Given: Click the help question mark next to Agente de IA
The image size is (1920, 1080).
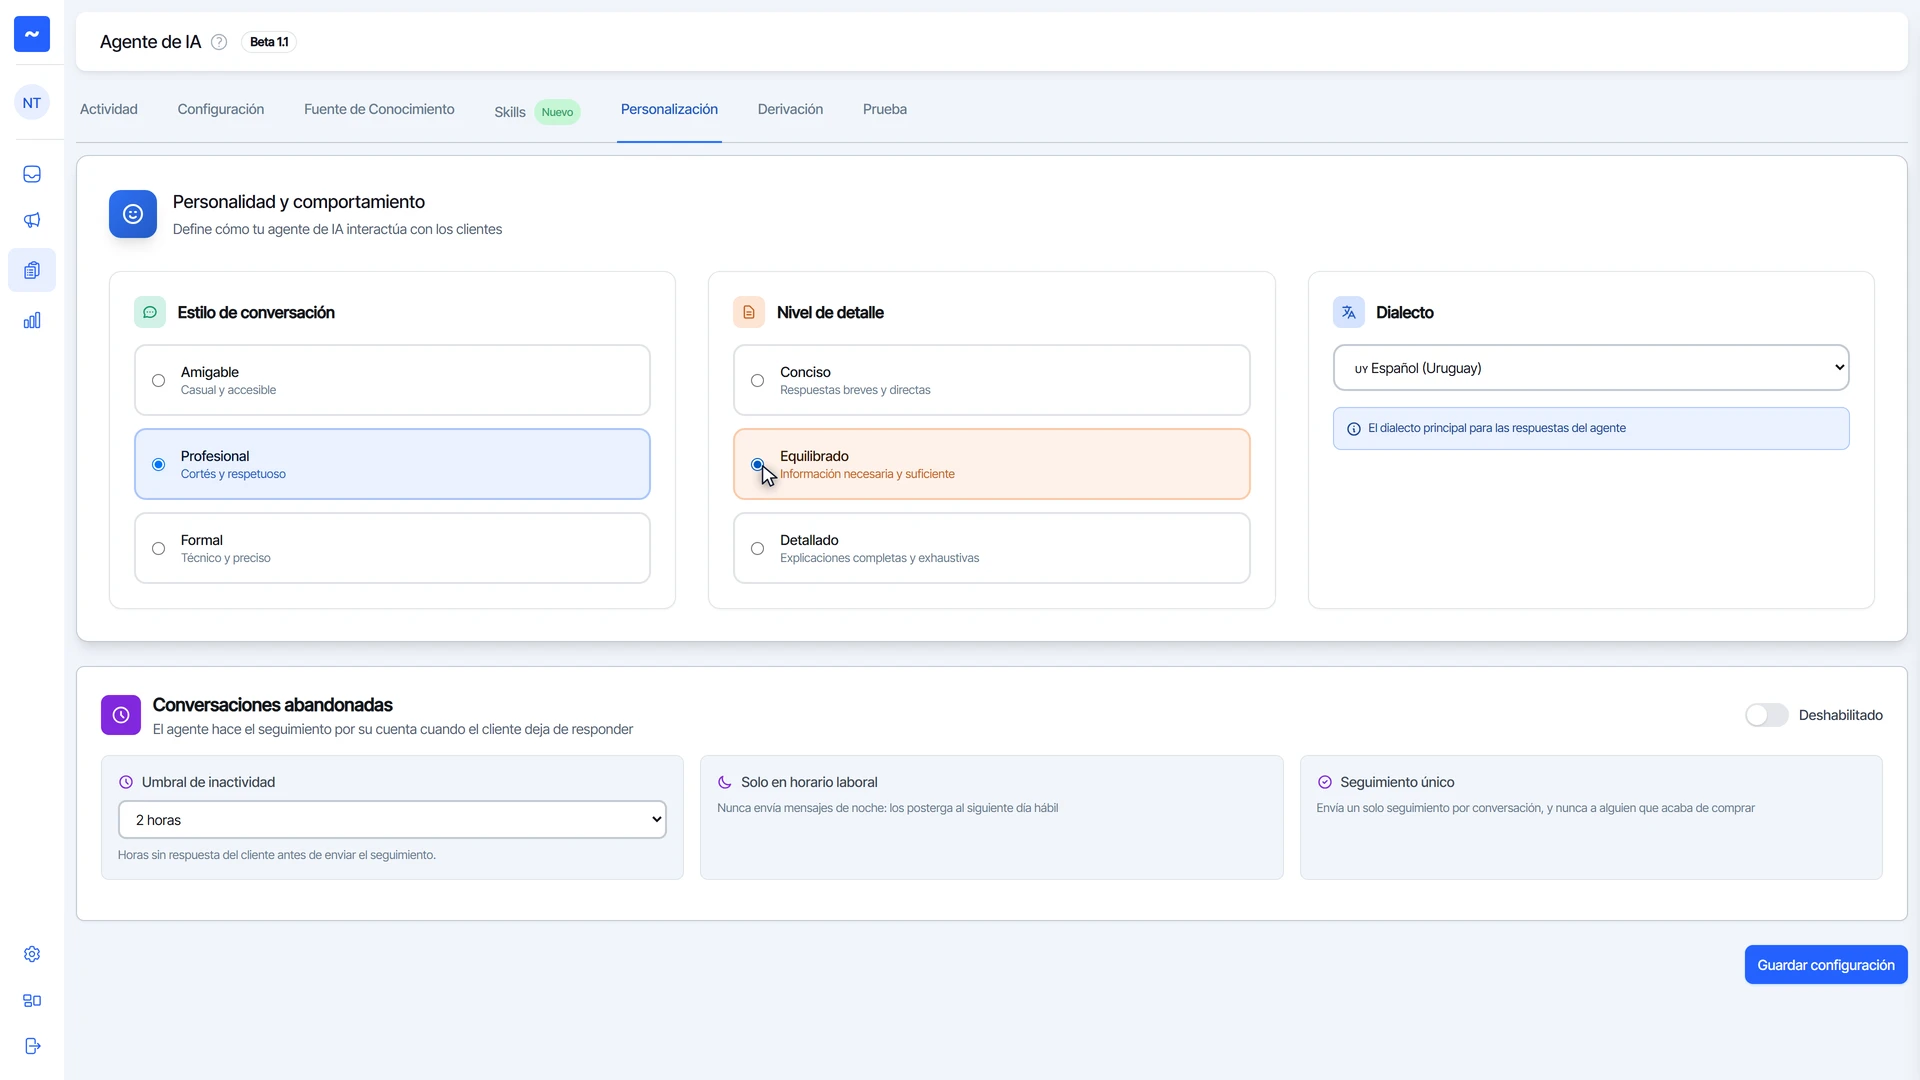Looking at the screenshot, I should pos(219,42).
